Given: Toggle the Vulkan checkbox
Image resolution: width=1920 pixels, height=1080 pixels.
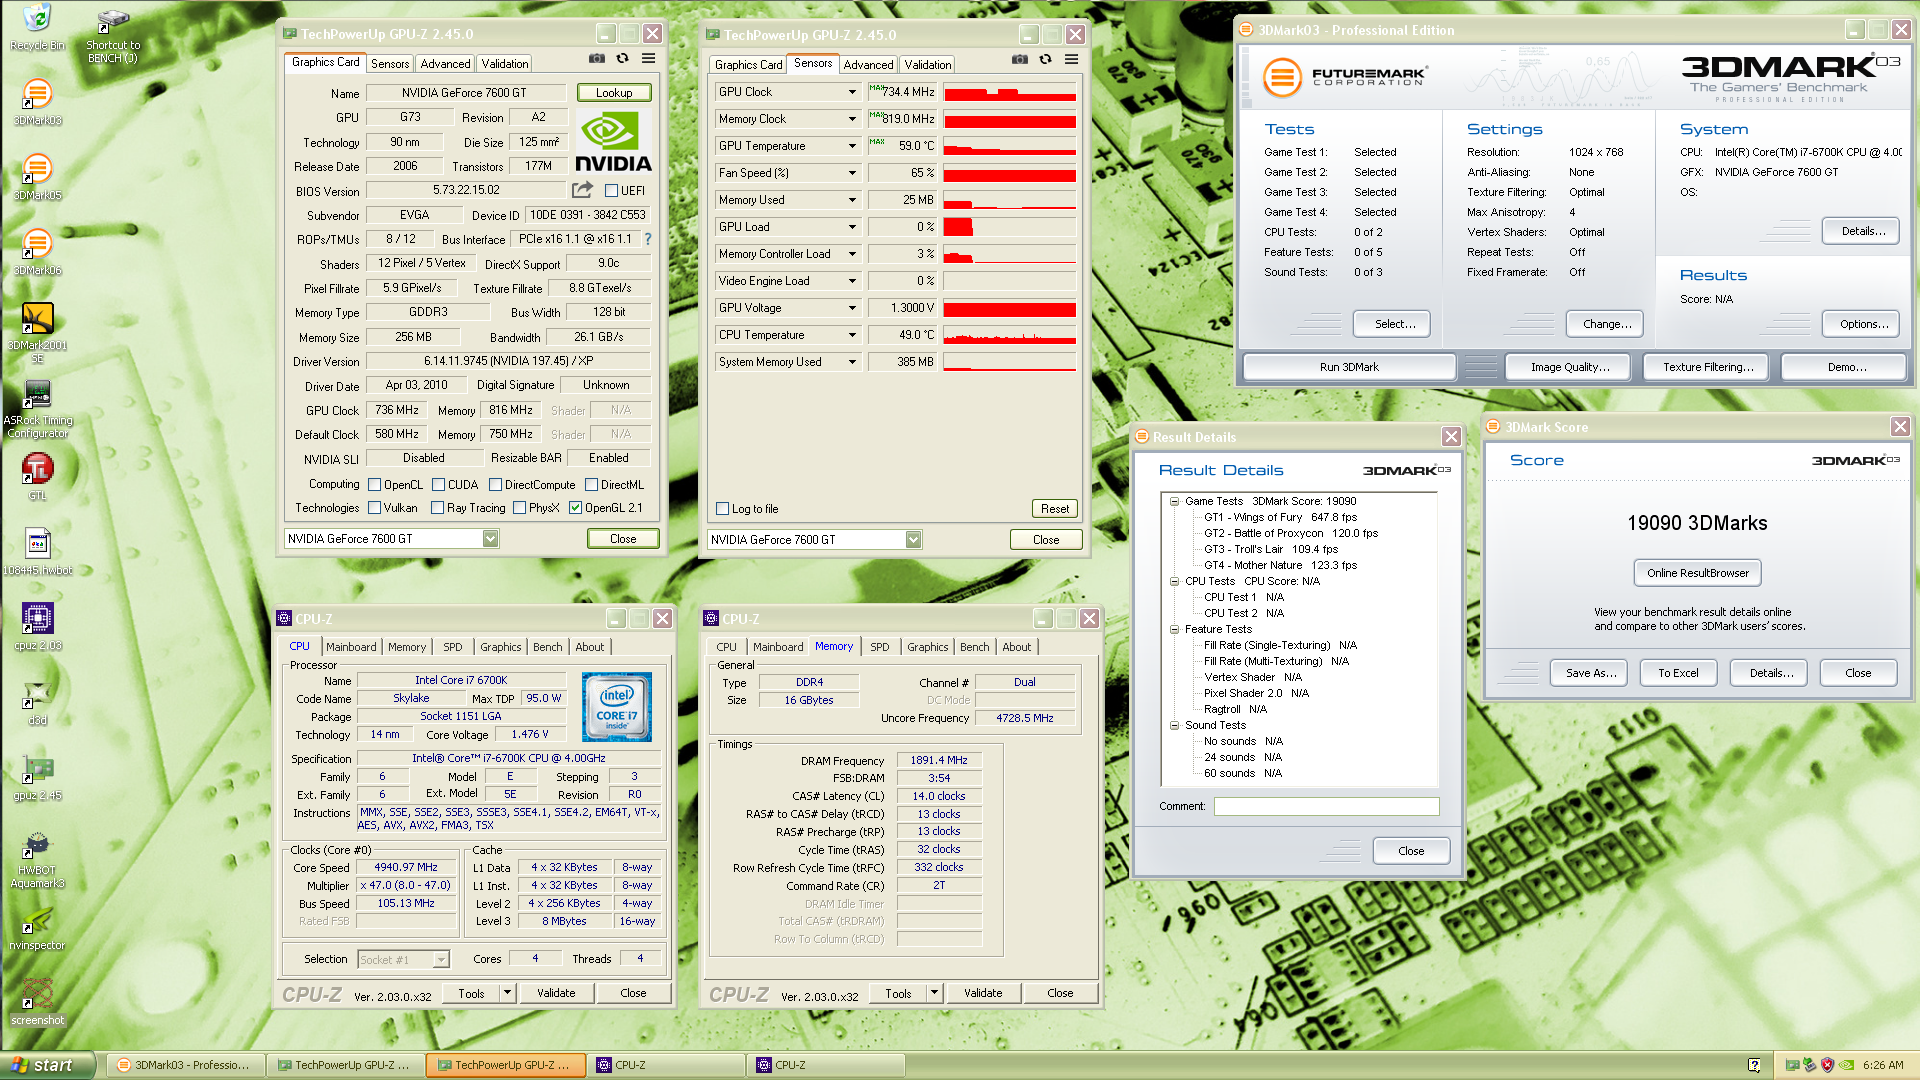Looking at the screenshot, I should 374,508.
